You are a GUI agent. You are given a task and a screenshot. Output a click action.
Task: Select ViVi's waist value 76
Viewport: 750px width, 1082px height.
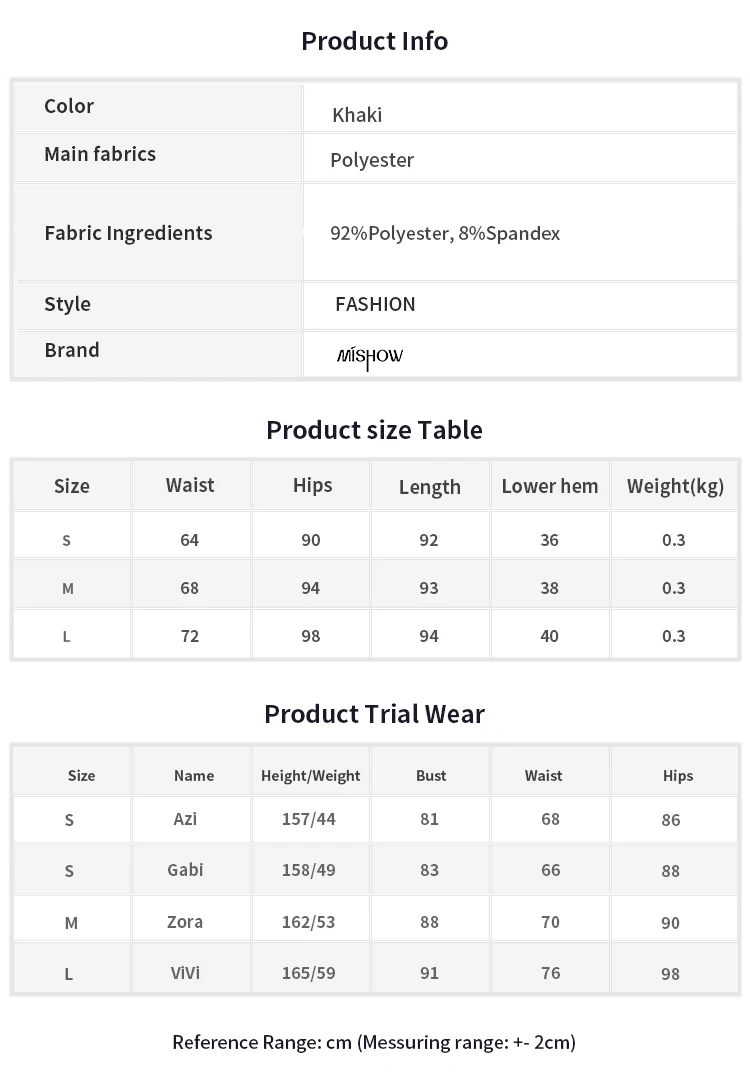tap(551, 973)
